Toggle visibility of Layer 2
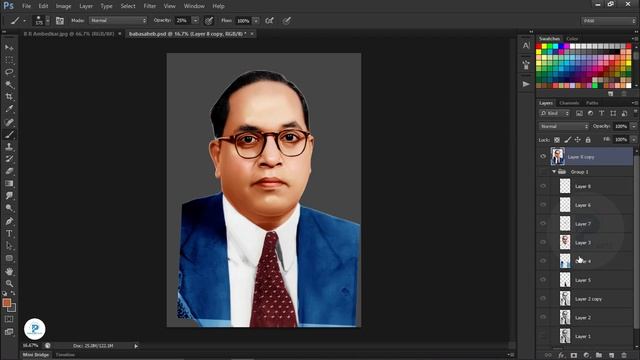 click(x=543, y=317)
